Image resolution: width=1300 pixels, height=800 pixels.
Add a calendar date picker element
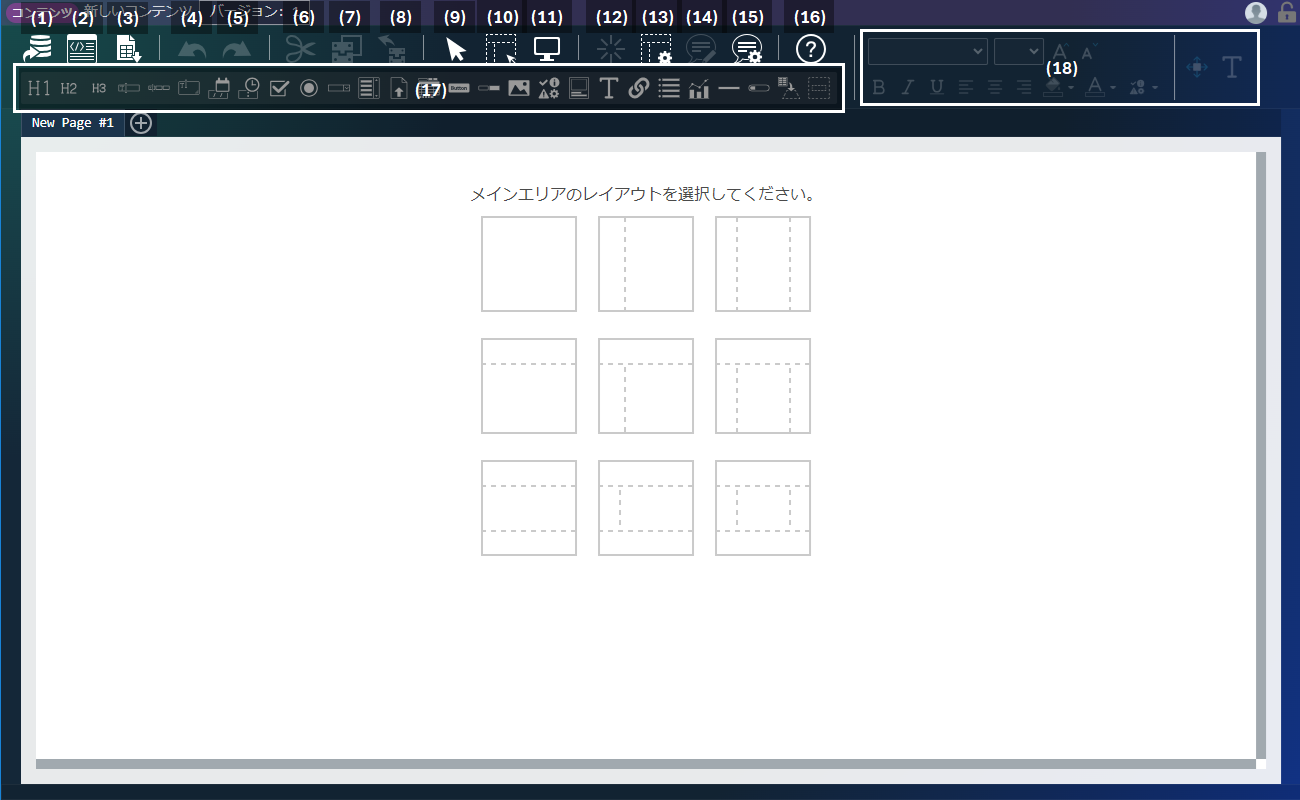click(x=219, y=88)
